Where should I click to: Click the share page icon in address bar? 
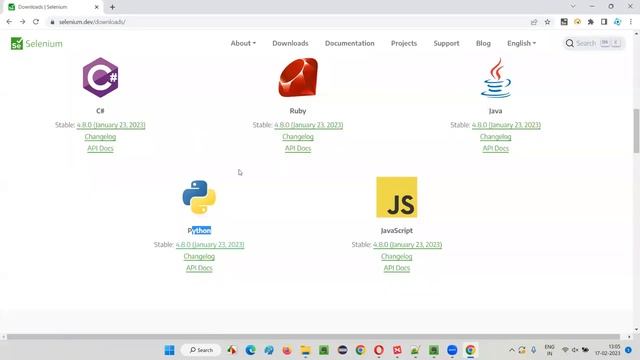pyautogui.click(x=534, y=22)
